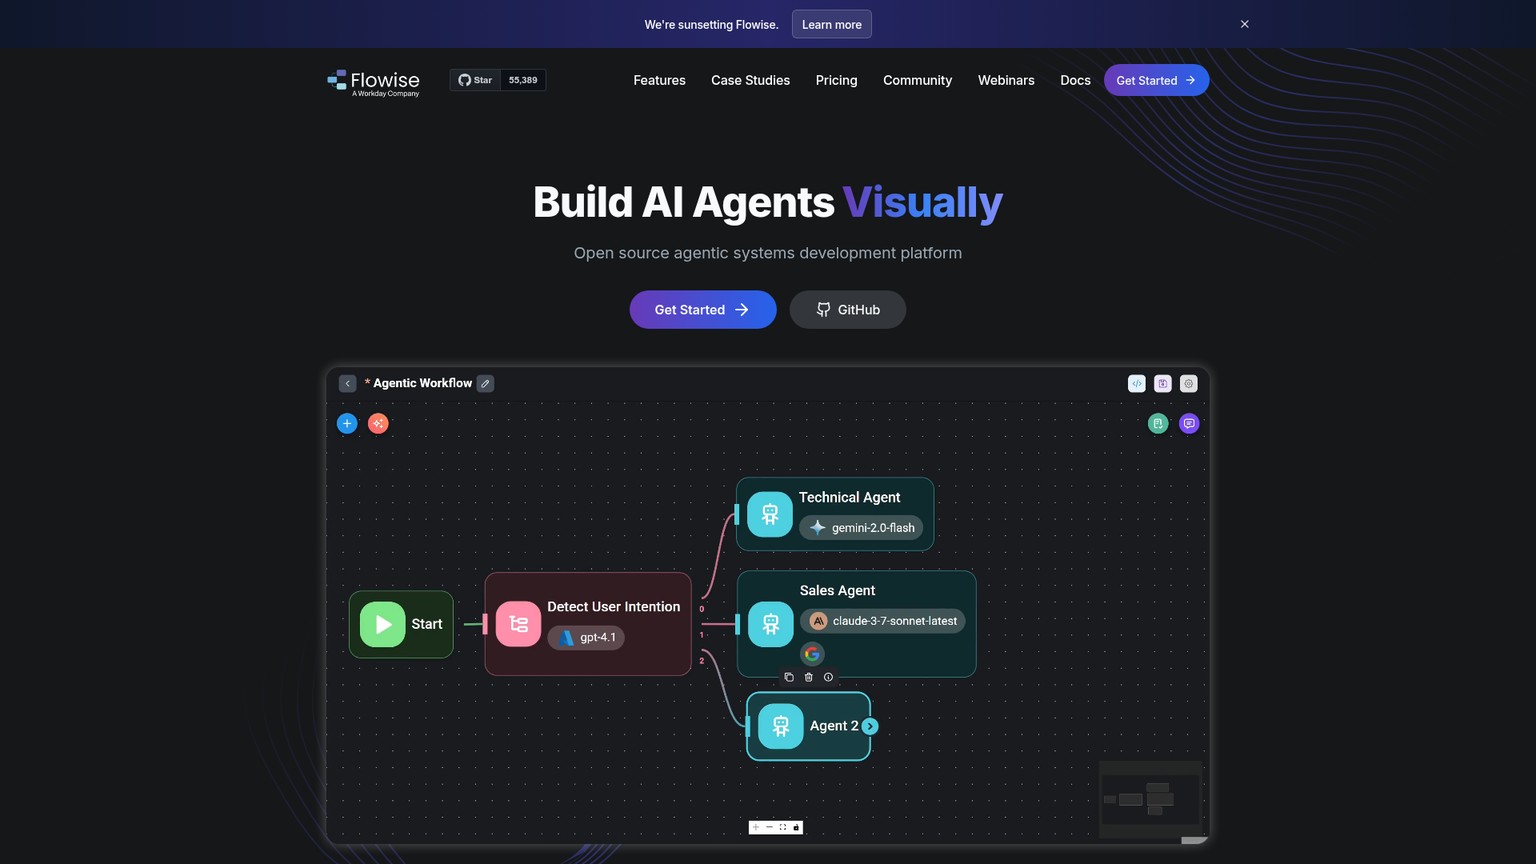1536x864 pixels.
Task: Toggle canvas interactivity lock
Action: point(796,827)
